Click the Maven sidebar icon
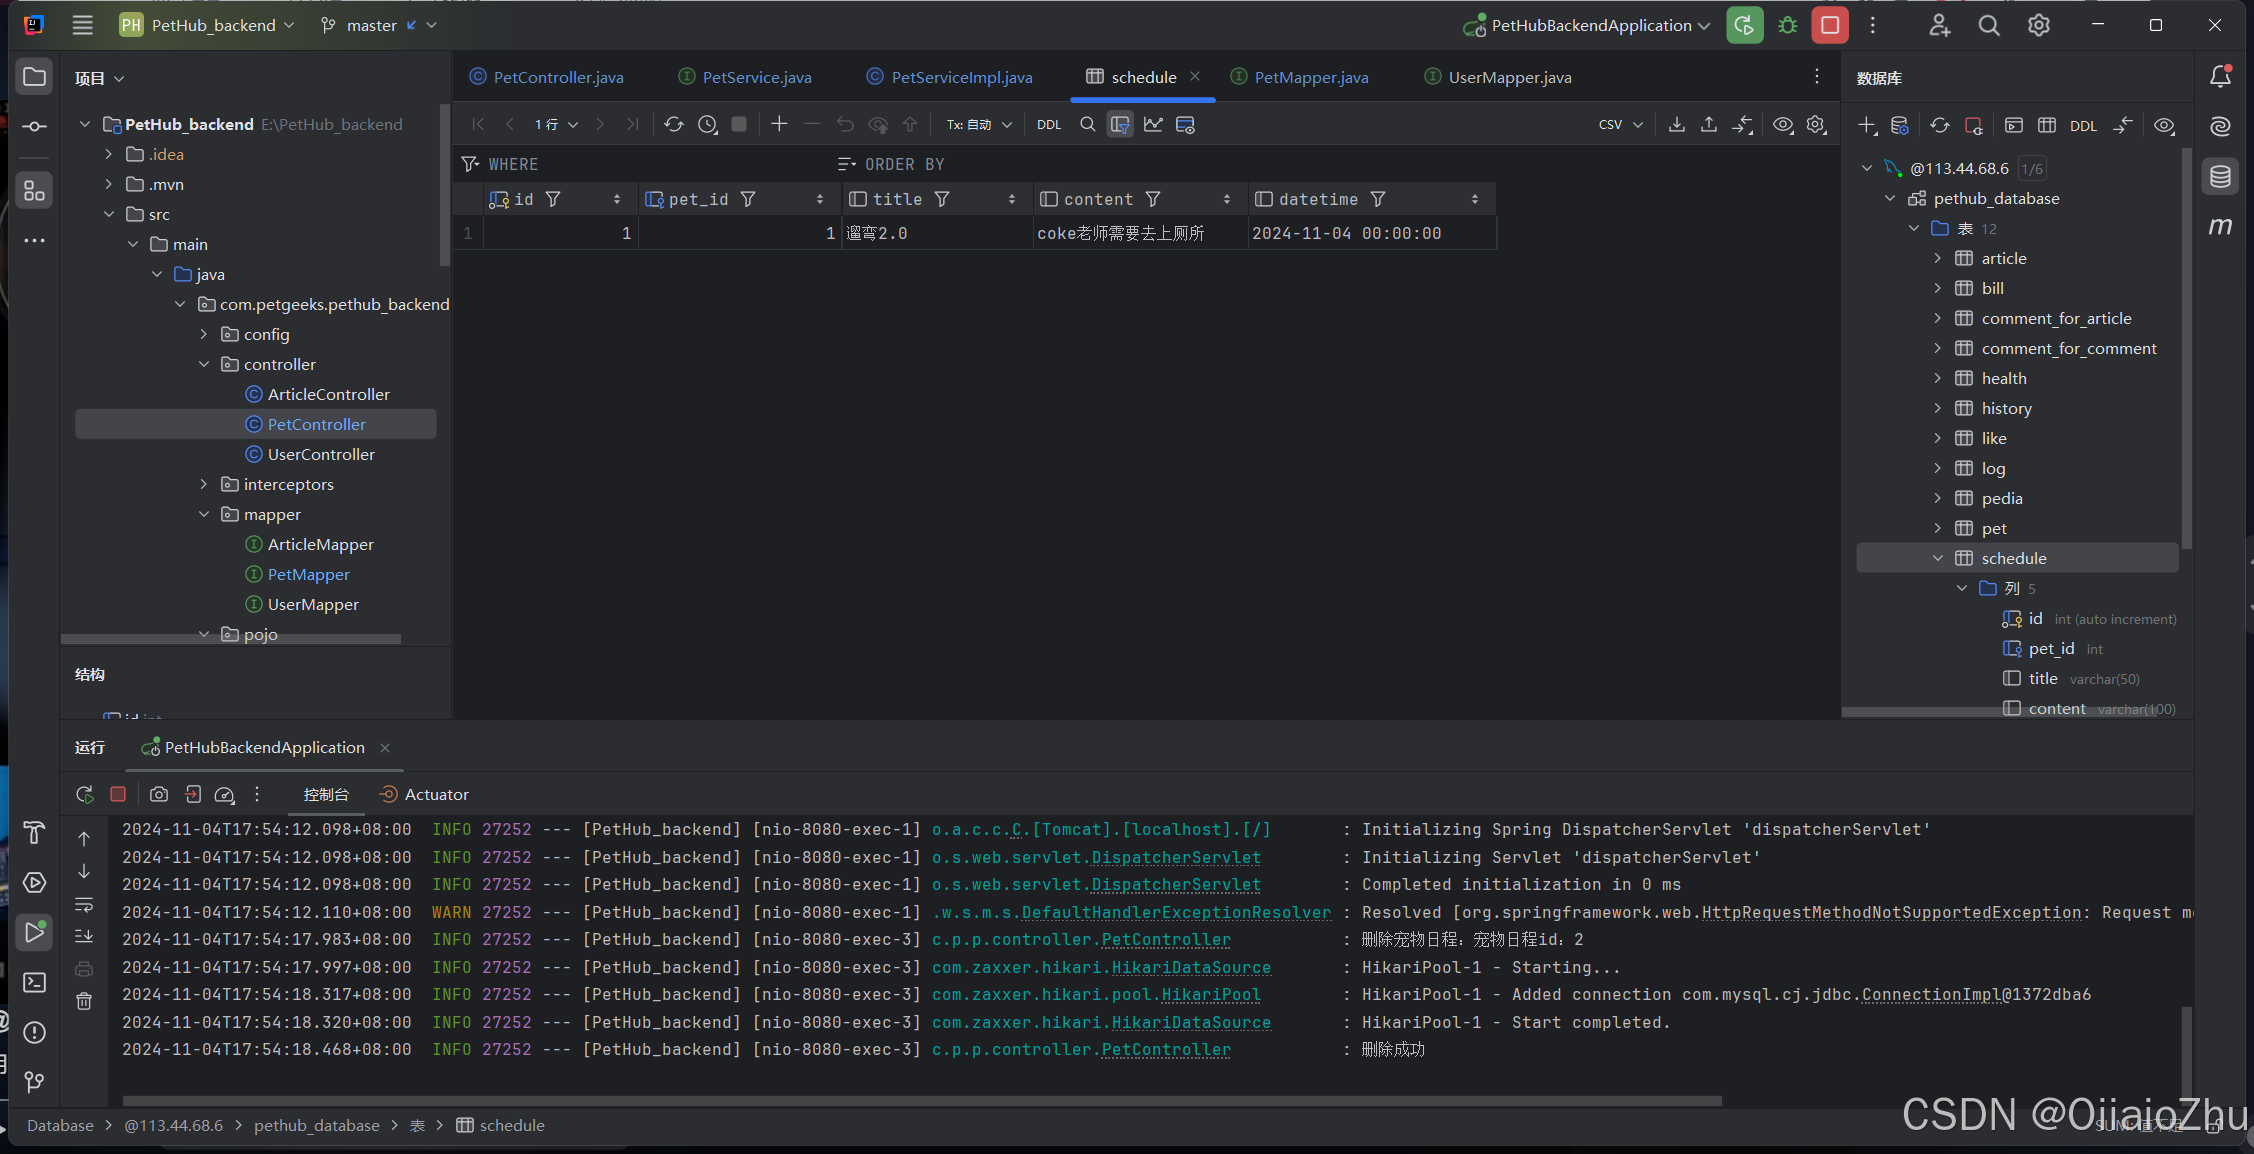Screen dimensions: 2254x1154 [2220, 227]
